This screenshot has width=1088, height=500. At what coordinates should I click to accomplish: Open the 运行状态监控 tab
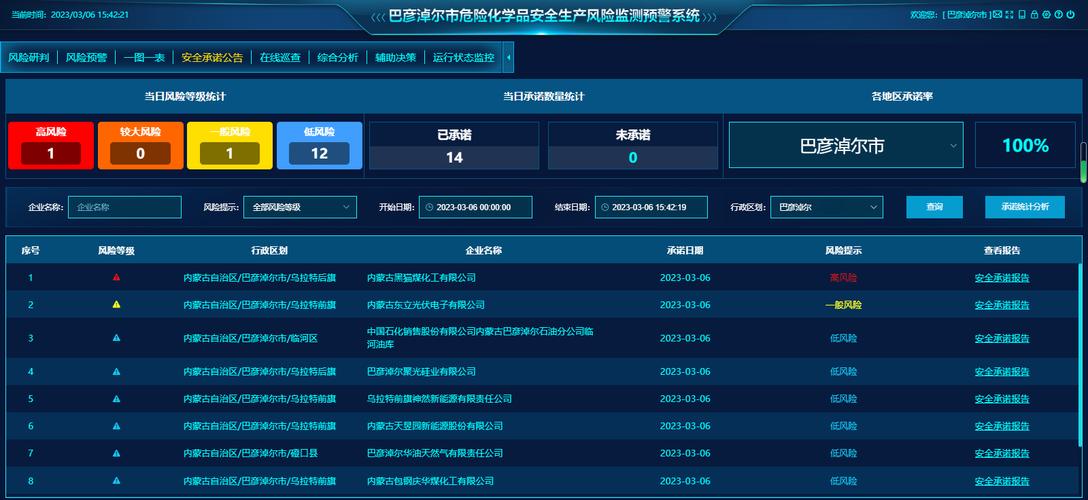pos(464,58)
